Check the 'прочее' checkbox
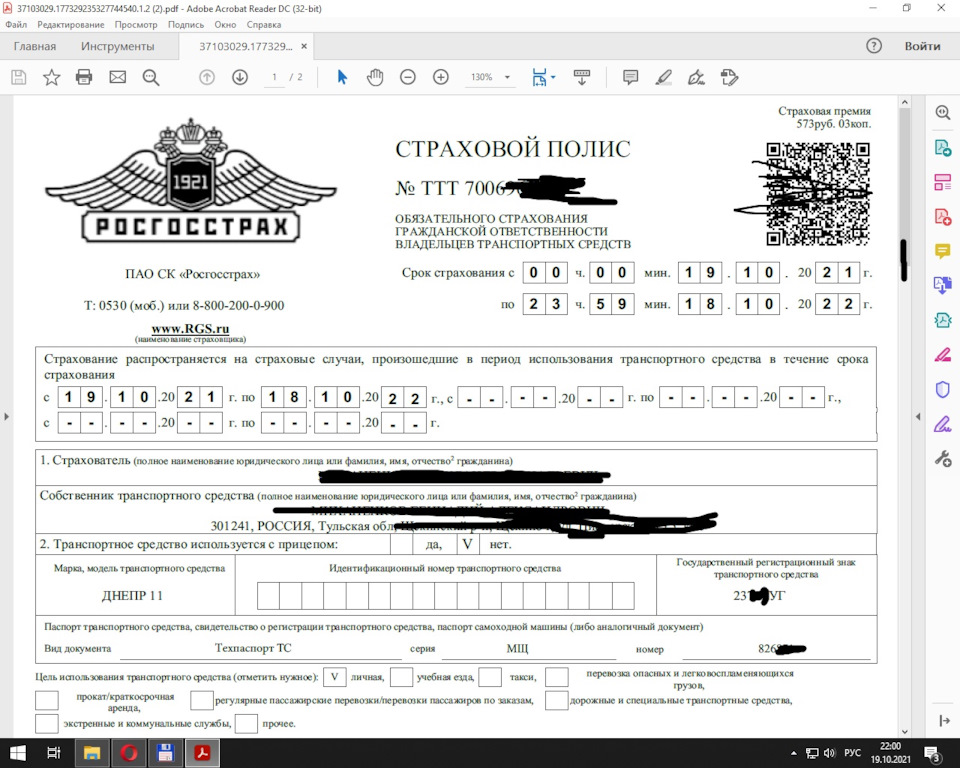This screenshot has height=768, width=960. coord(247,723)
